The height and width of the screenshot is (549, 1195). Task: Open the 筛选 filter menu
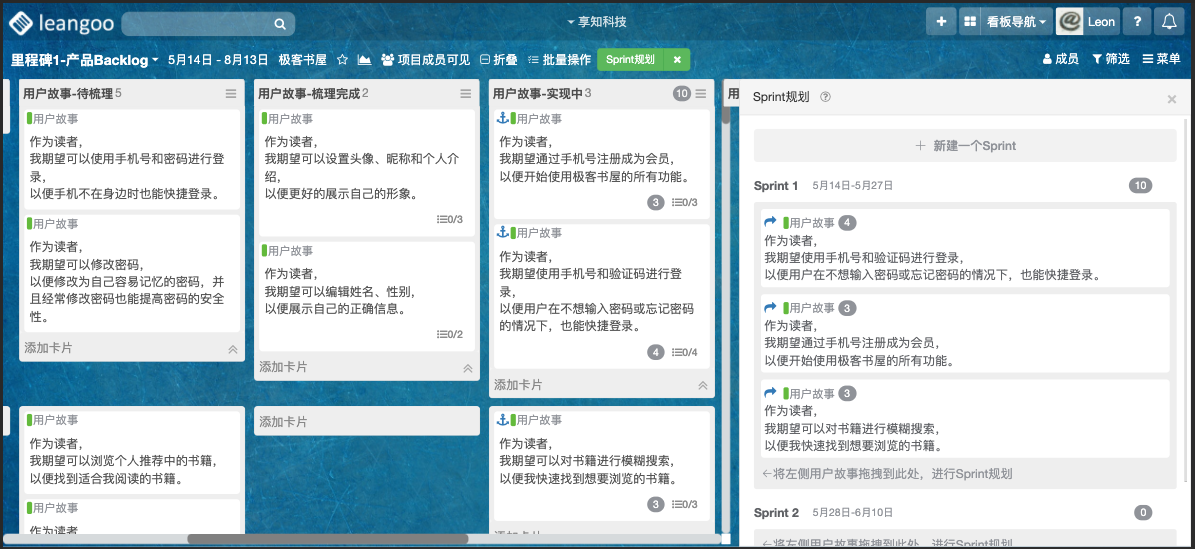click(1110, 59)
